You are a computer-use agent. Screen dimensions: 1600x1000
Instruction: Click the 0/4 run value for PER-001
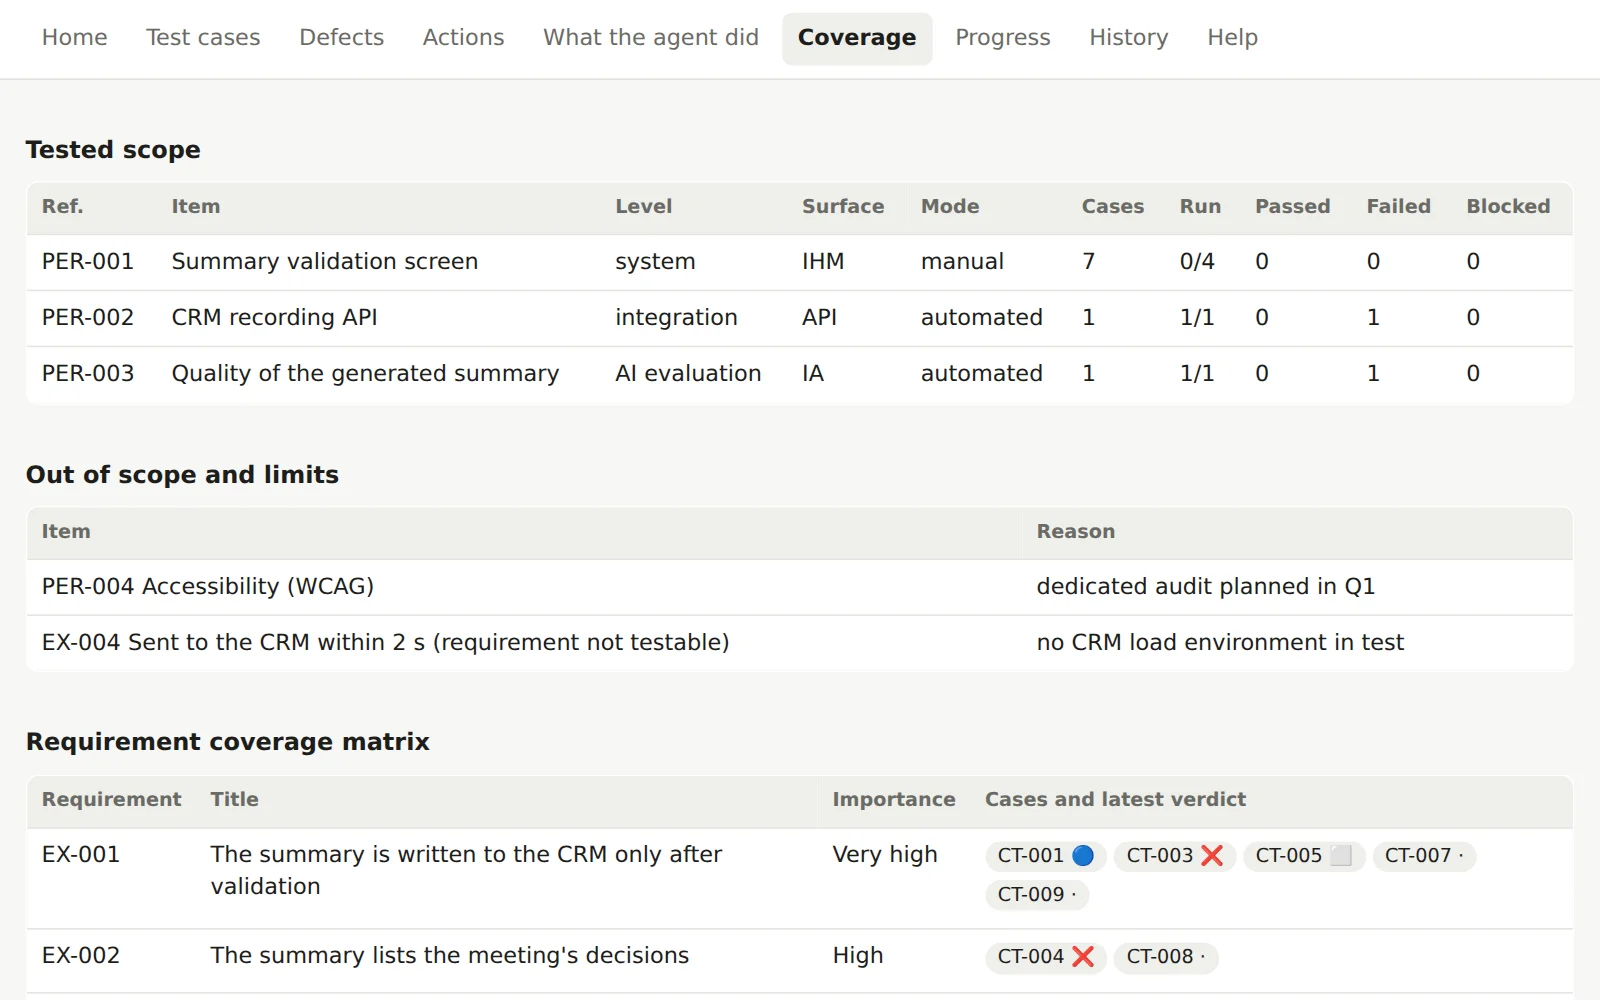click(1197, 262)
